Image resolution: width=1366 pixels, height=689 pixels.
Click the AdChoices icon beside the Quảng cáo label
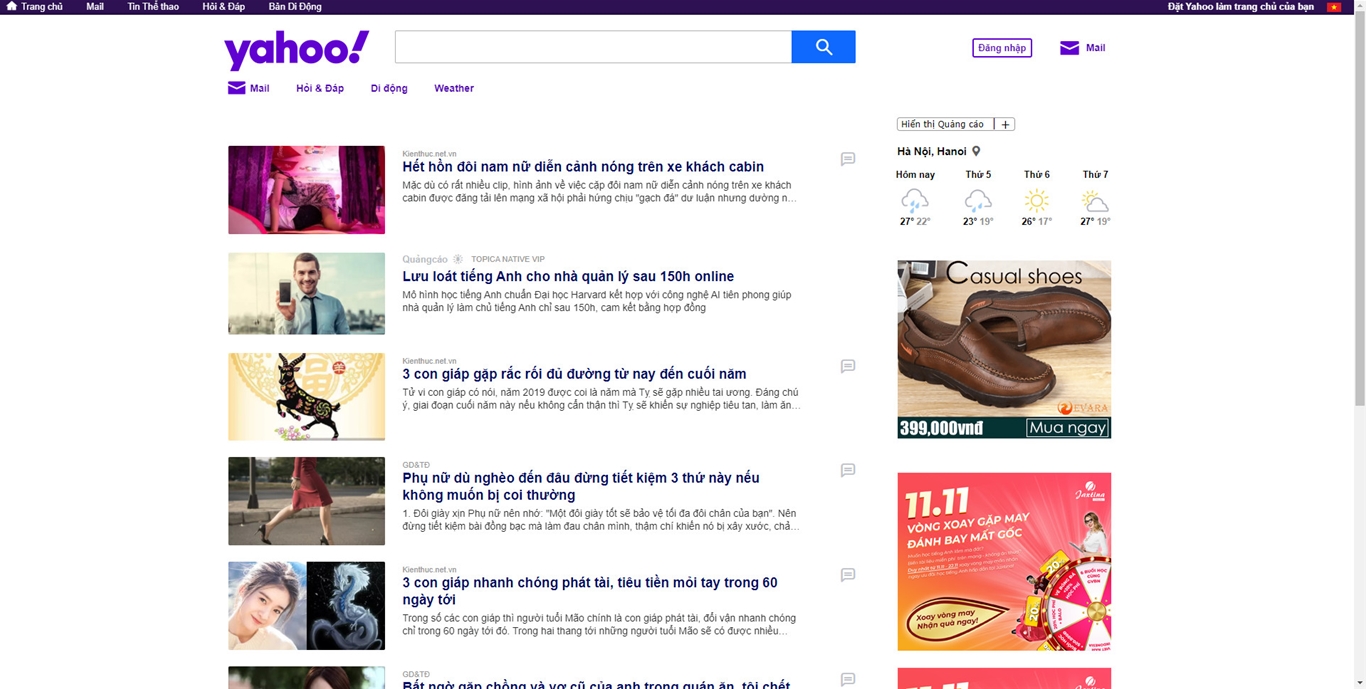click(458, 258)
